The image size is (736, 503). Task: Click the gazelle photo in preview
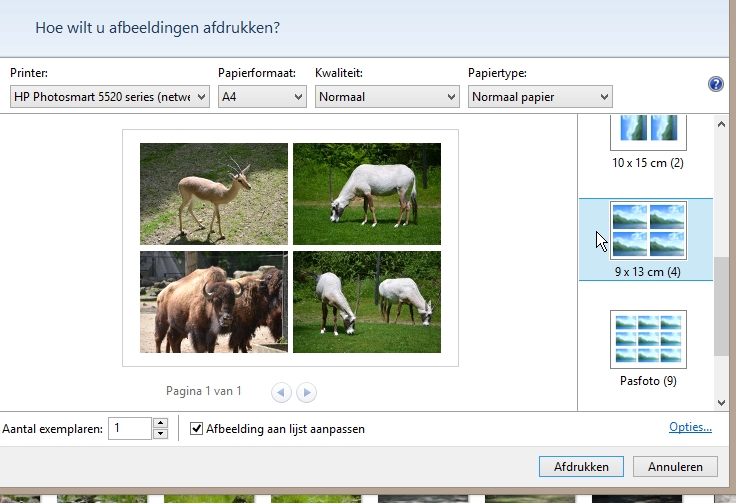point(214,194)
